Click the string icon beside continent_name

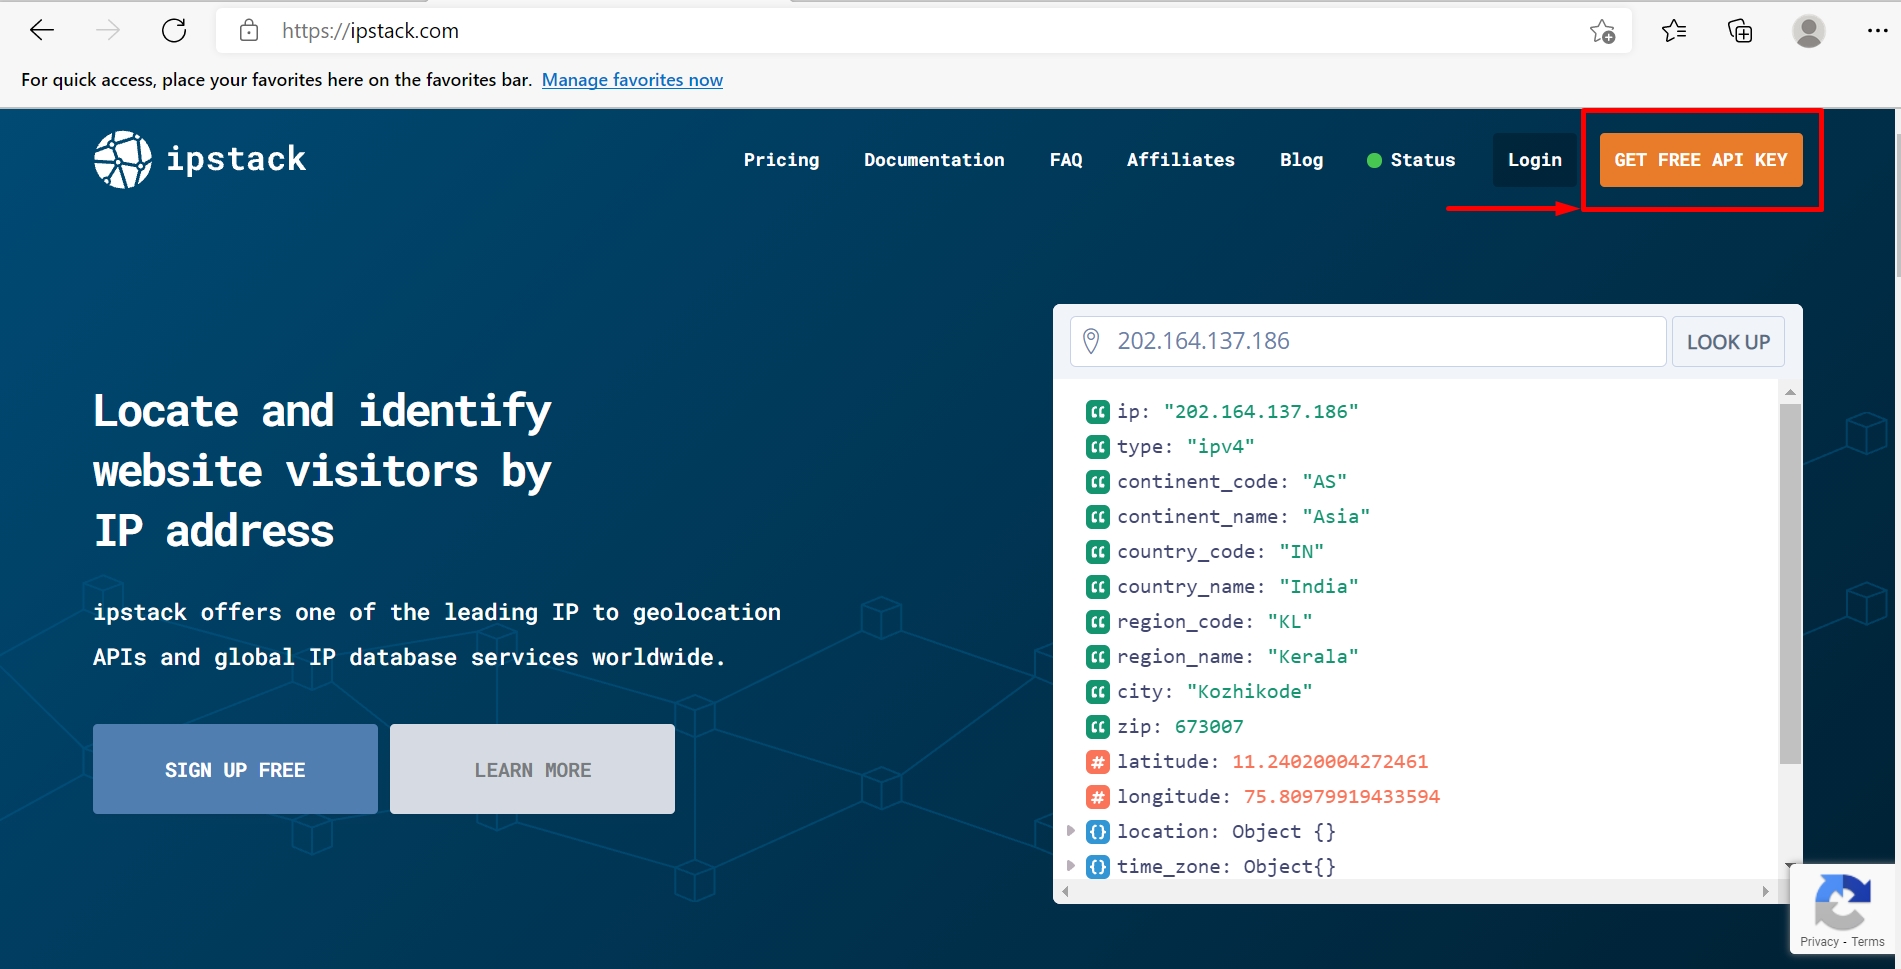1098,517
